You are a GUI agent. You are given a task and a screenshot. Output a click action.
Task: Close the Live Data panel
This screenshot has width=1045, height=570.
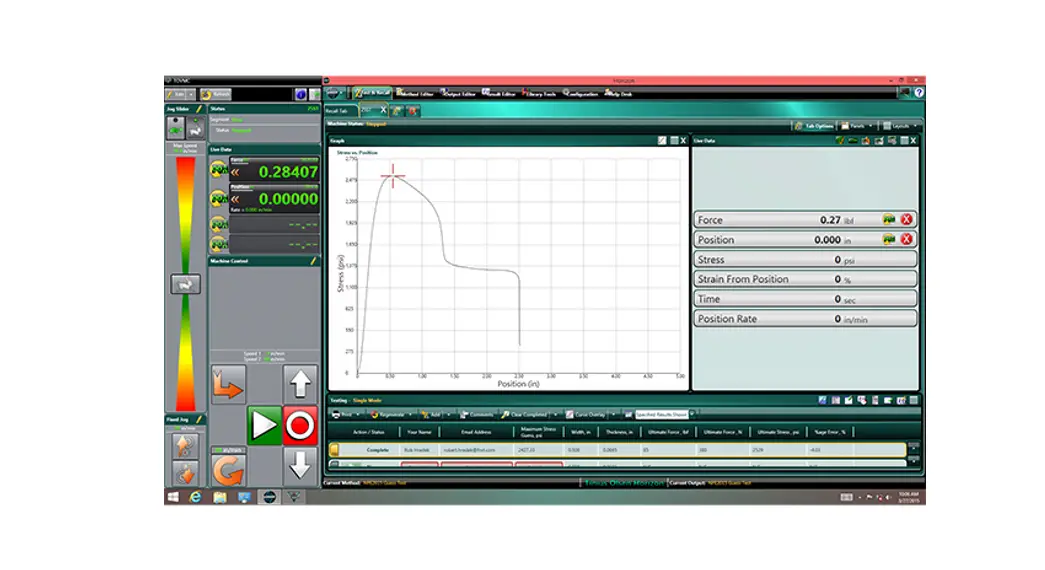[x=914, y=141]
